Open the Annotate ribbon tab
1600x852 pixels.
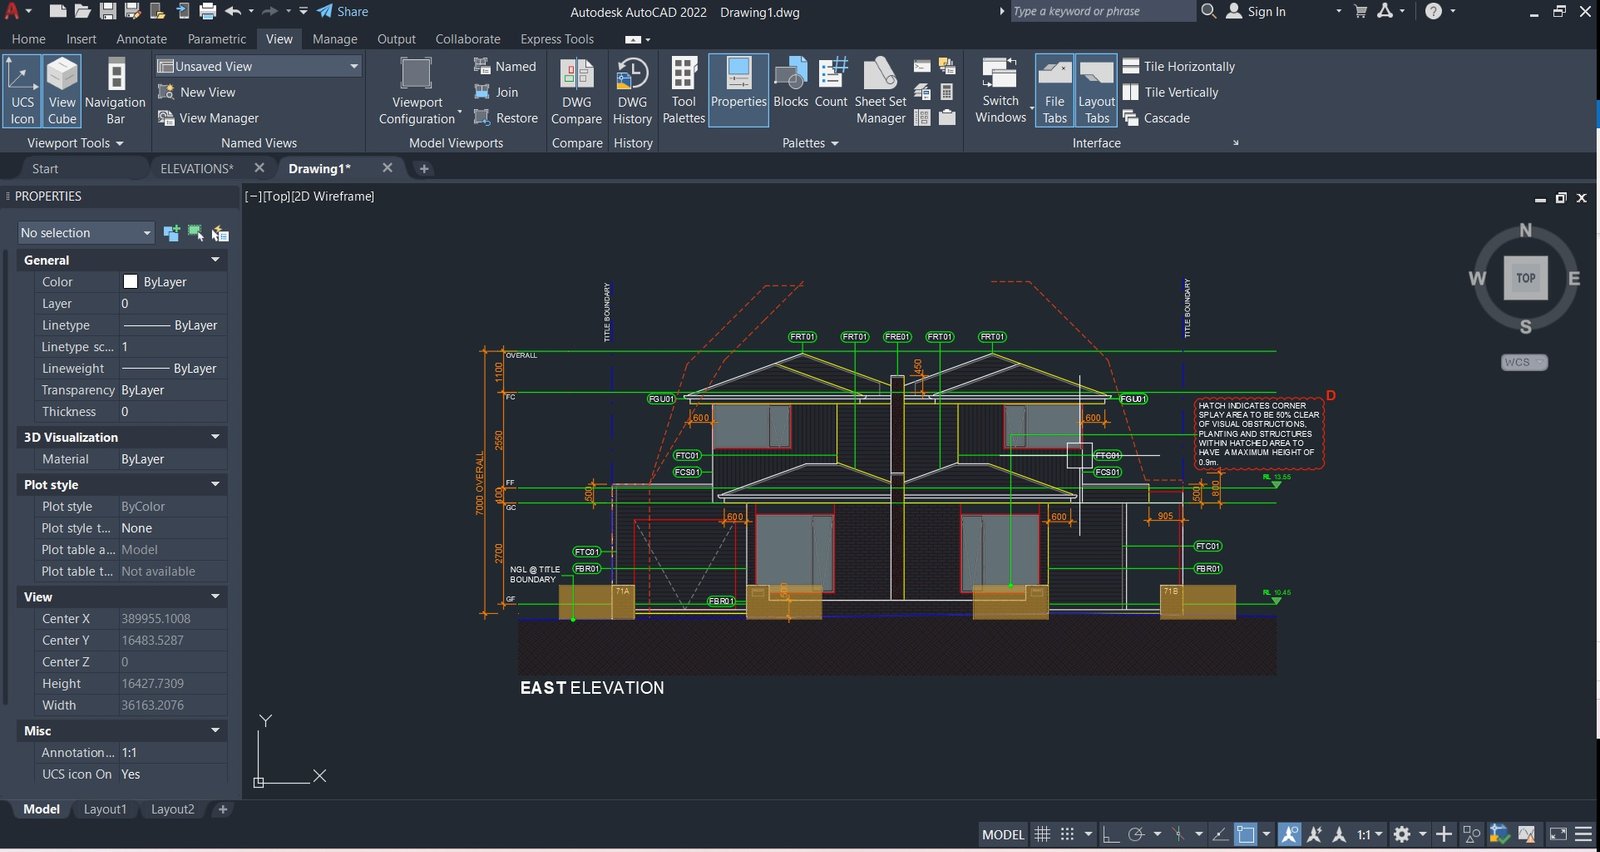[142, 39]
